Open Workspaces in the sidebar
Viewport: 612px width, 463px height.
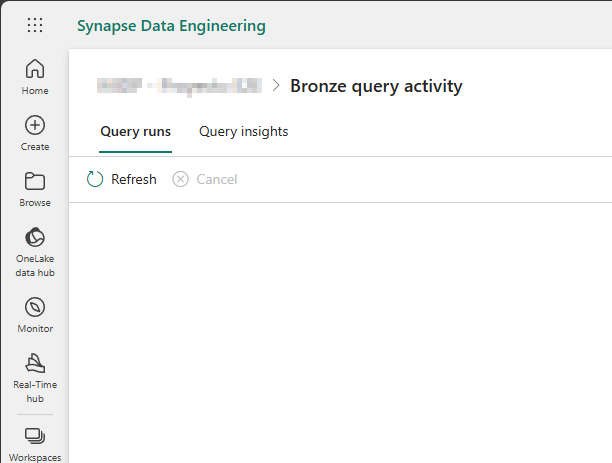pyautogui.click(x=35, y=445)
